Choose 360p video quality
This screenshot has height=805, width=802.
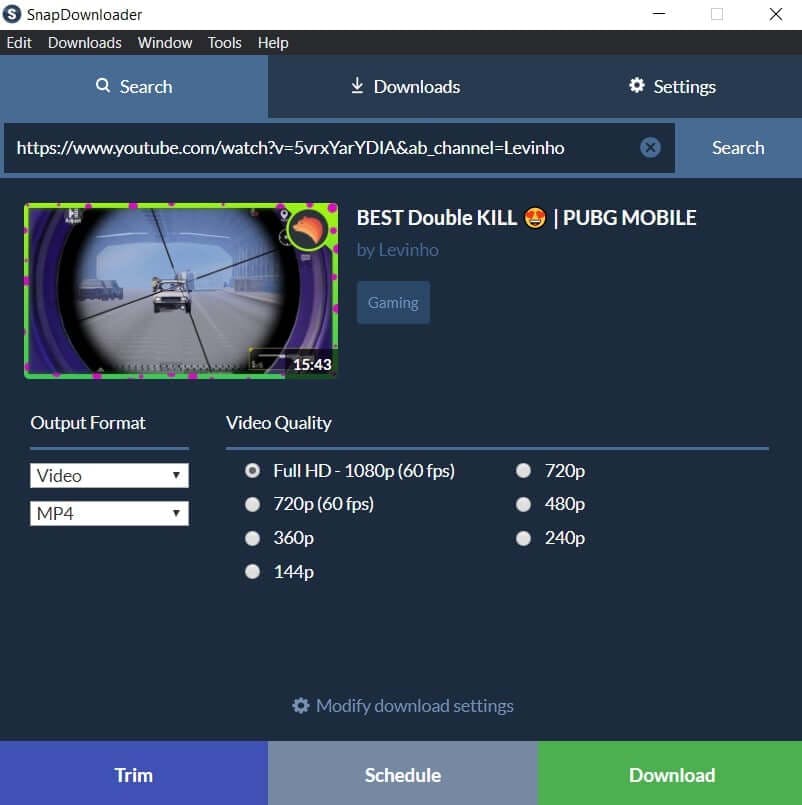(x=252, y=539)
